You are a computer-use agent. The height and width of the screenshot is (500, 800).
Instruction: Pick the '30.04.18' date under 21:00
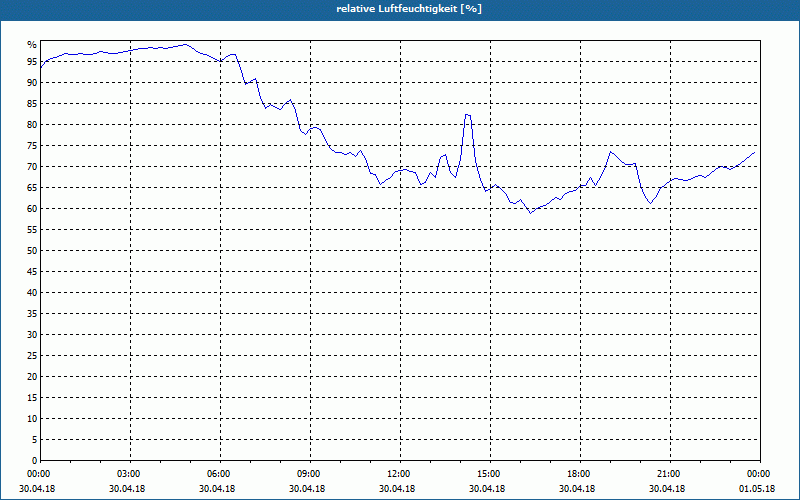click(667, 489)
